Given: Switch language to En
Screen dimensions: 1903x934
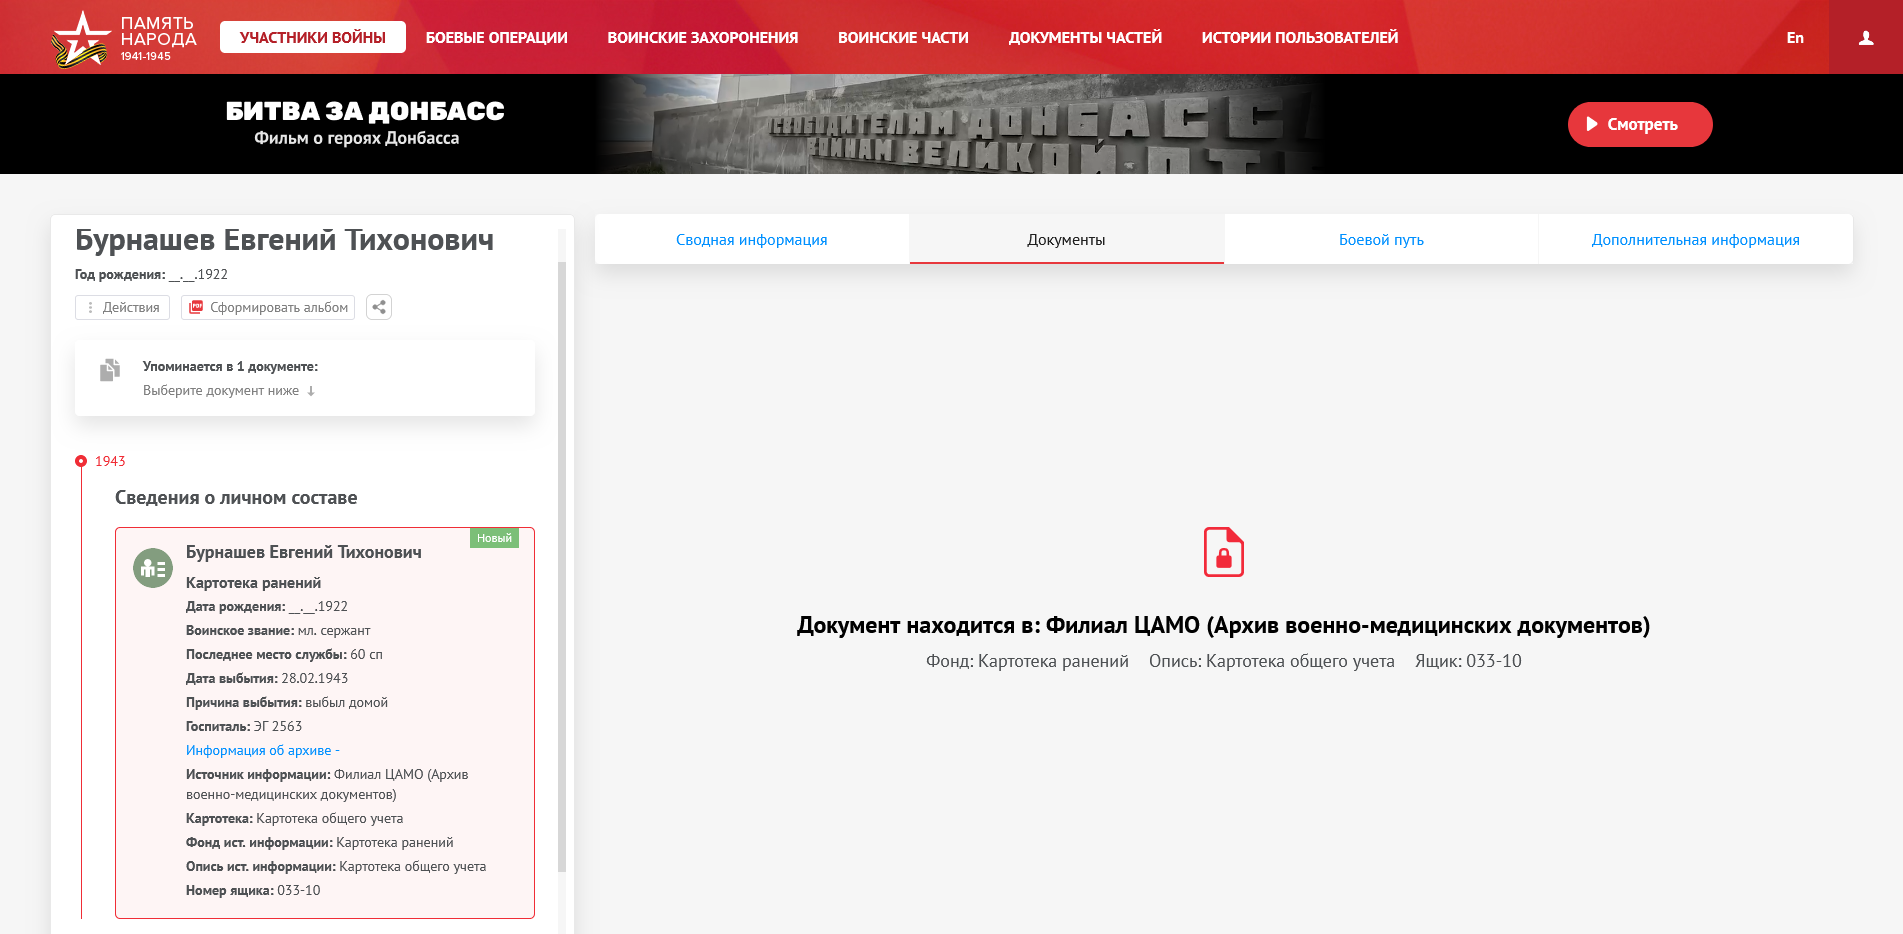Looking at the screenshot, I should (x=1795, y=38).
